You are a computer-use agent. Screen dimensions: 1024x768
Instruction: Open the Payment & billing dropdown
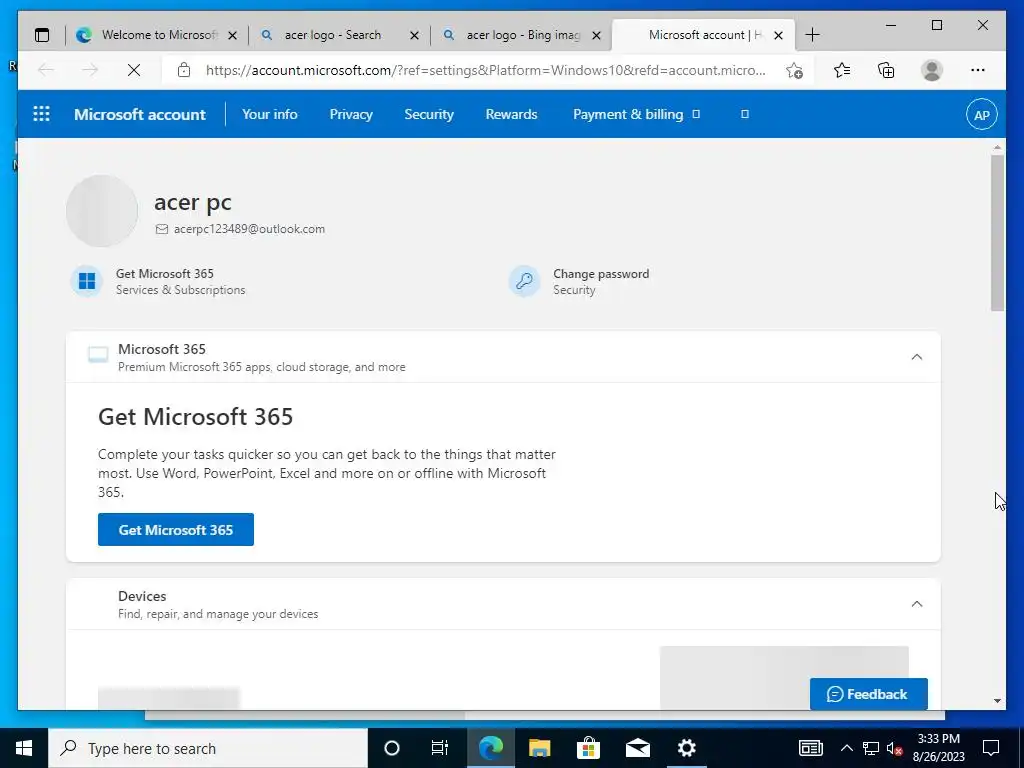[636, 114]
